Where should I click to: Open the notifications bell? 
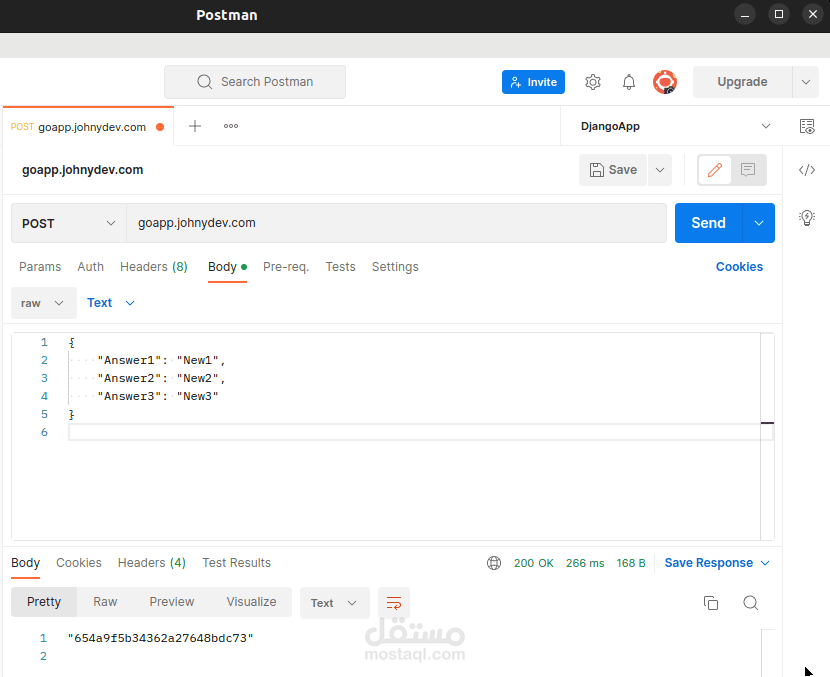(x=628, y=82)
